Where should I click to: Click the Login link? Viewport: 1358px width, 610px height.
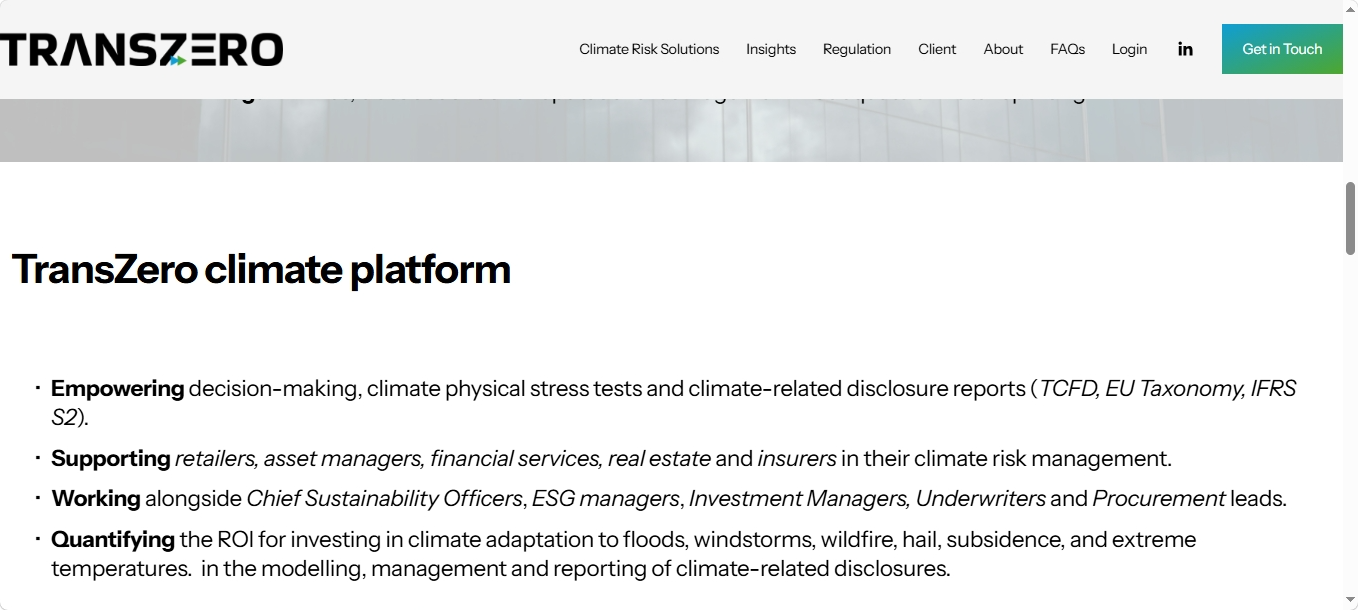click(x=1129, y=49)
